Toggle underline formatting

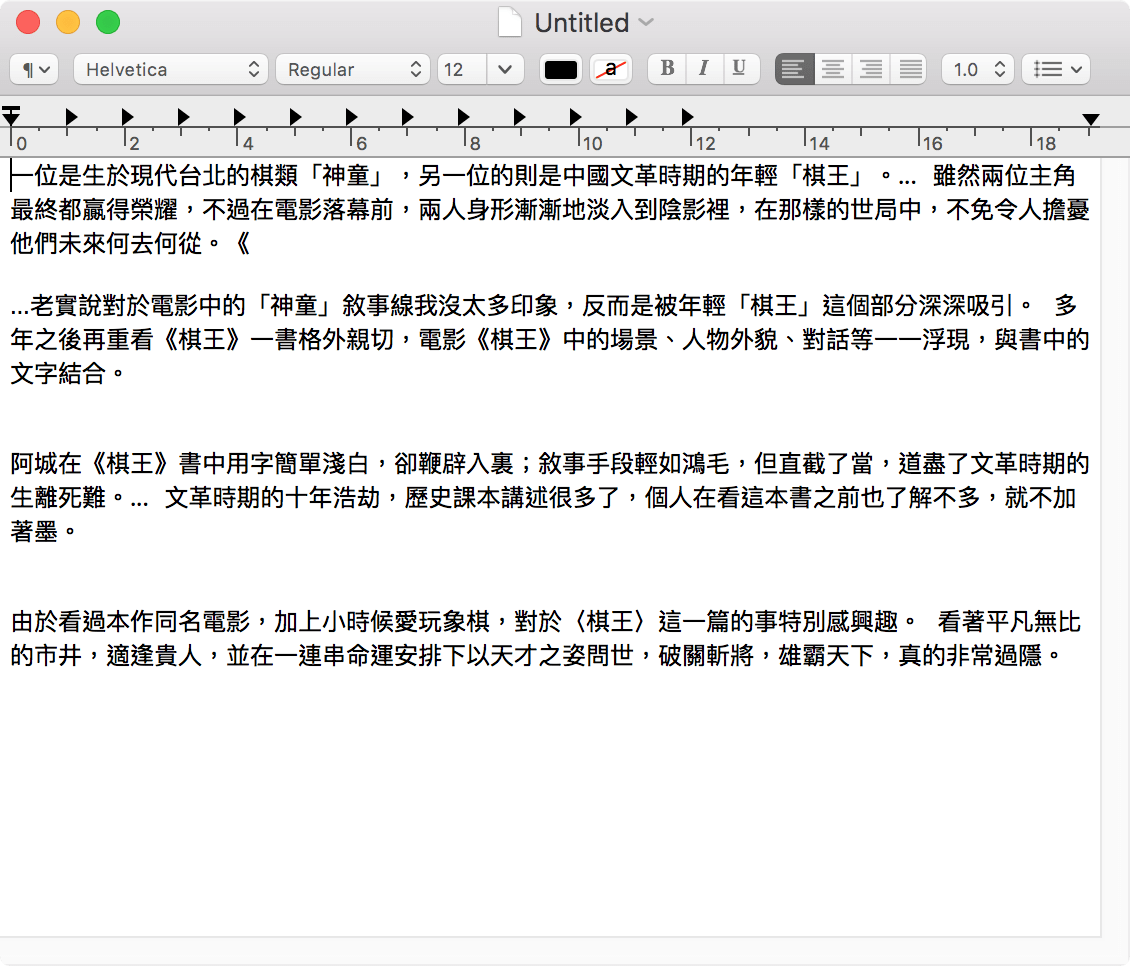coord(739,69)
